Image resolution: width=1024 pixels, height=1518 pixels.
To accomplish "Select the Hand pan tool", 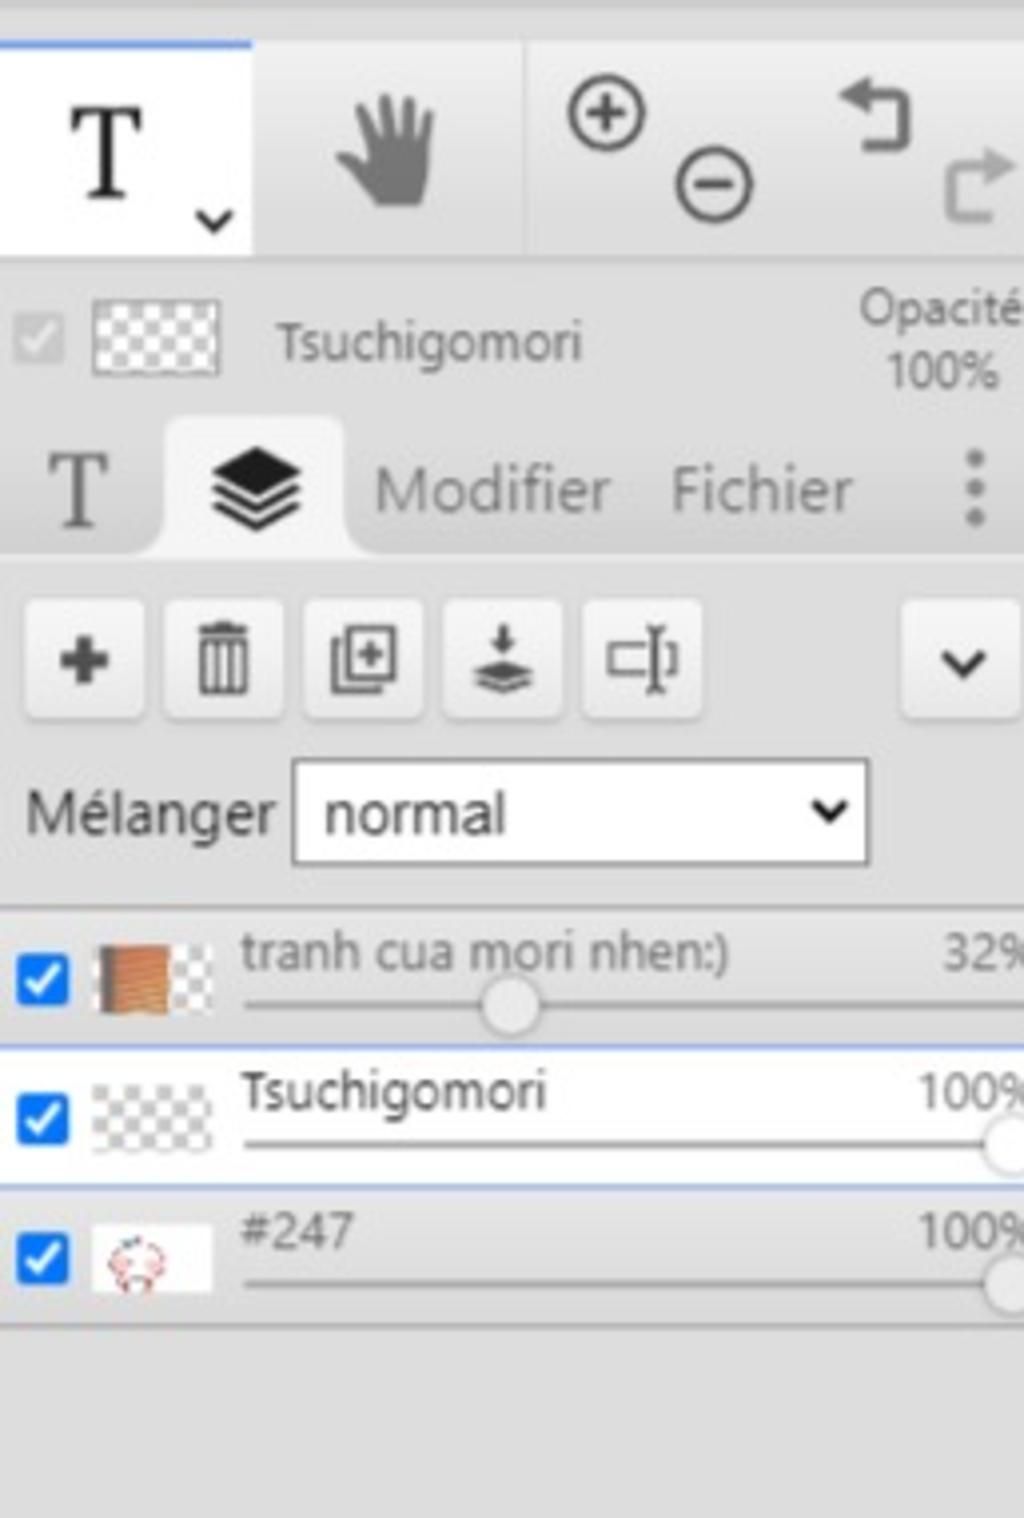I will (387, 150).
